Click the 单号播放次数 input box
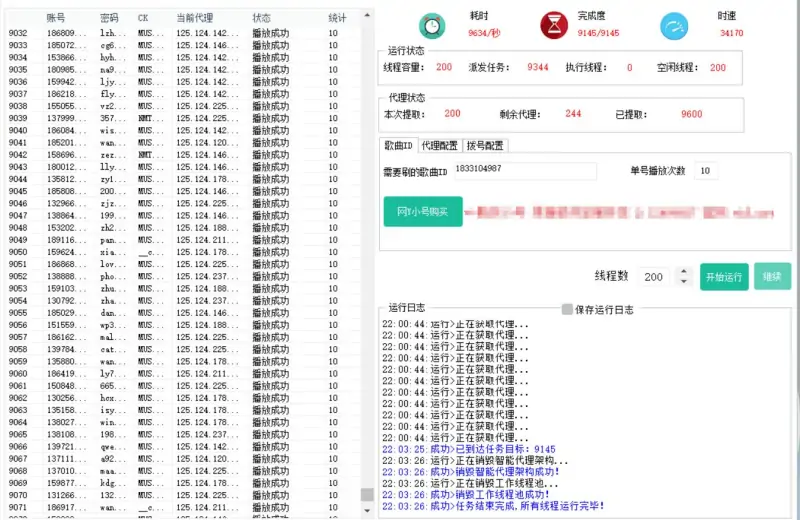Image resolution: width=800 pixels, height=520 pixels. click(x=706, y=171)
